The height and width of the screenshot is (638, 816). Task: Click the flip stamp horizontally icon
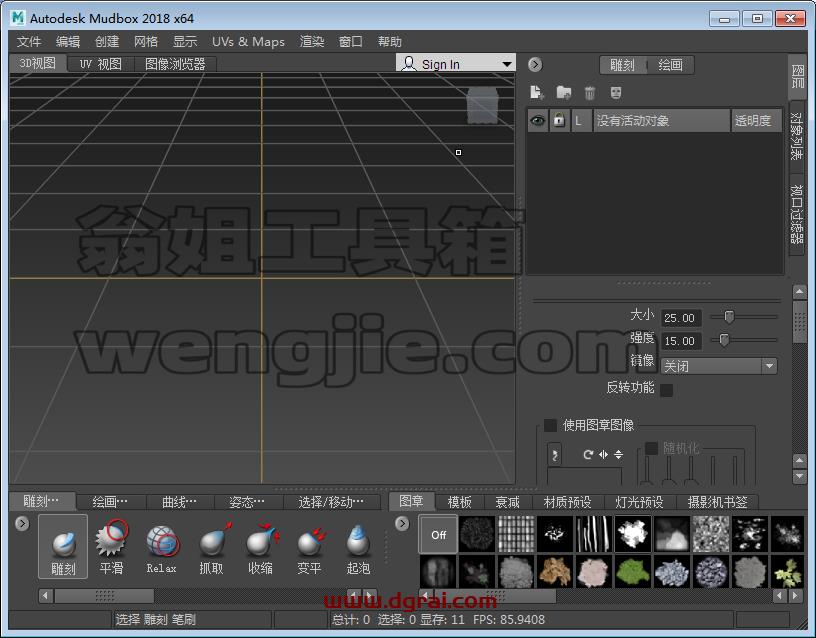click(603, 454)
